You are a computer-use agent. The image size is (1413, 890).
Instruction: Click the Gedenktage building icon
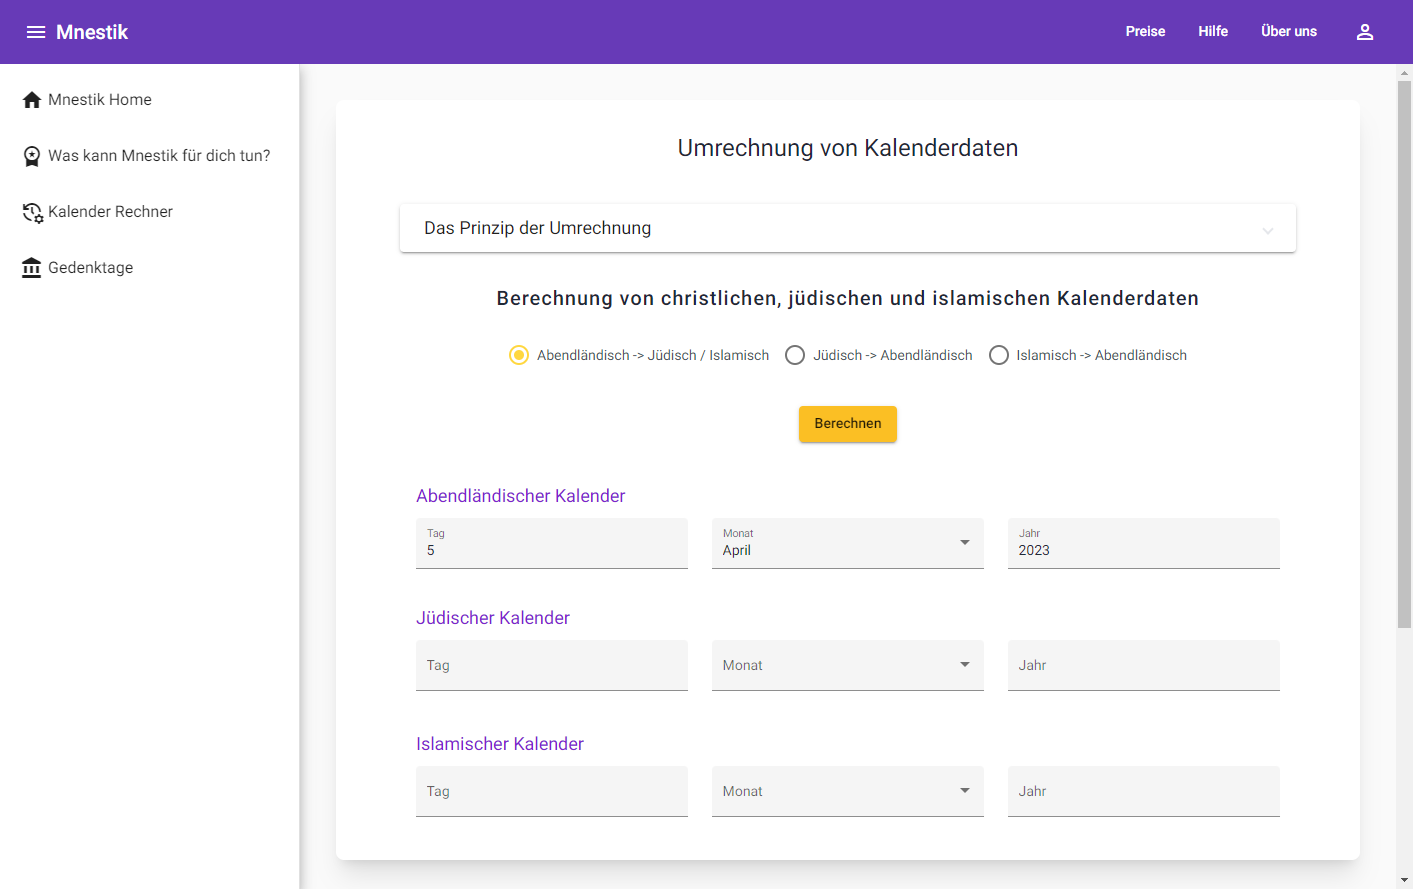(32, 268)
